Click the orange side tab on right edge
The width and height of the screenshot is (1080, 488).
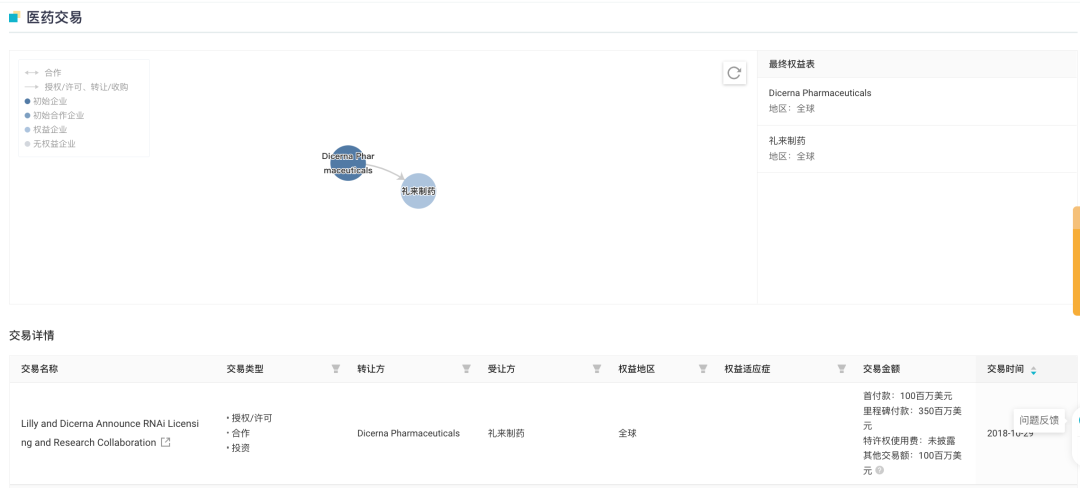(x=1077, y=260)
